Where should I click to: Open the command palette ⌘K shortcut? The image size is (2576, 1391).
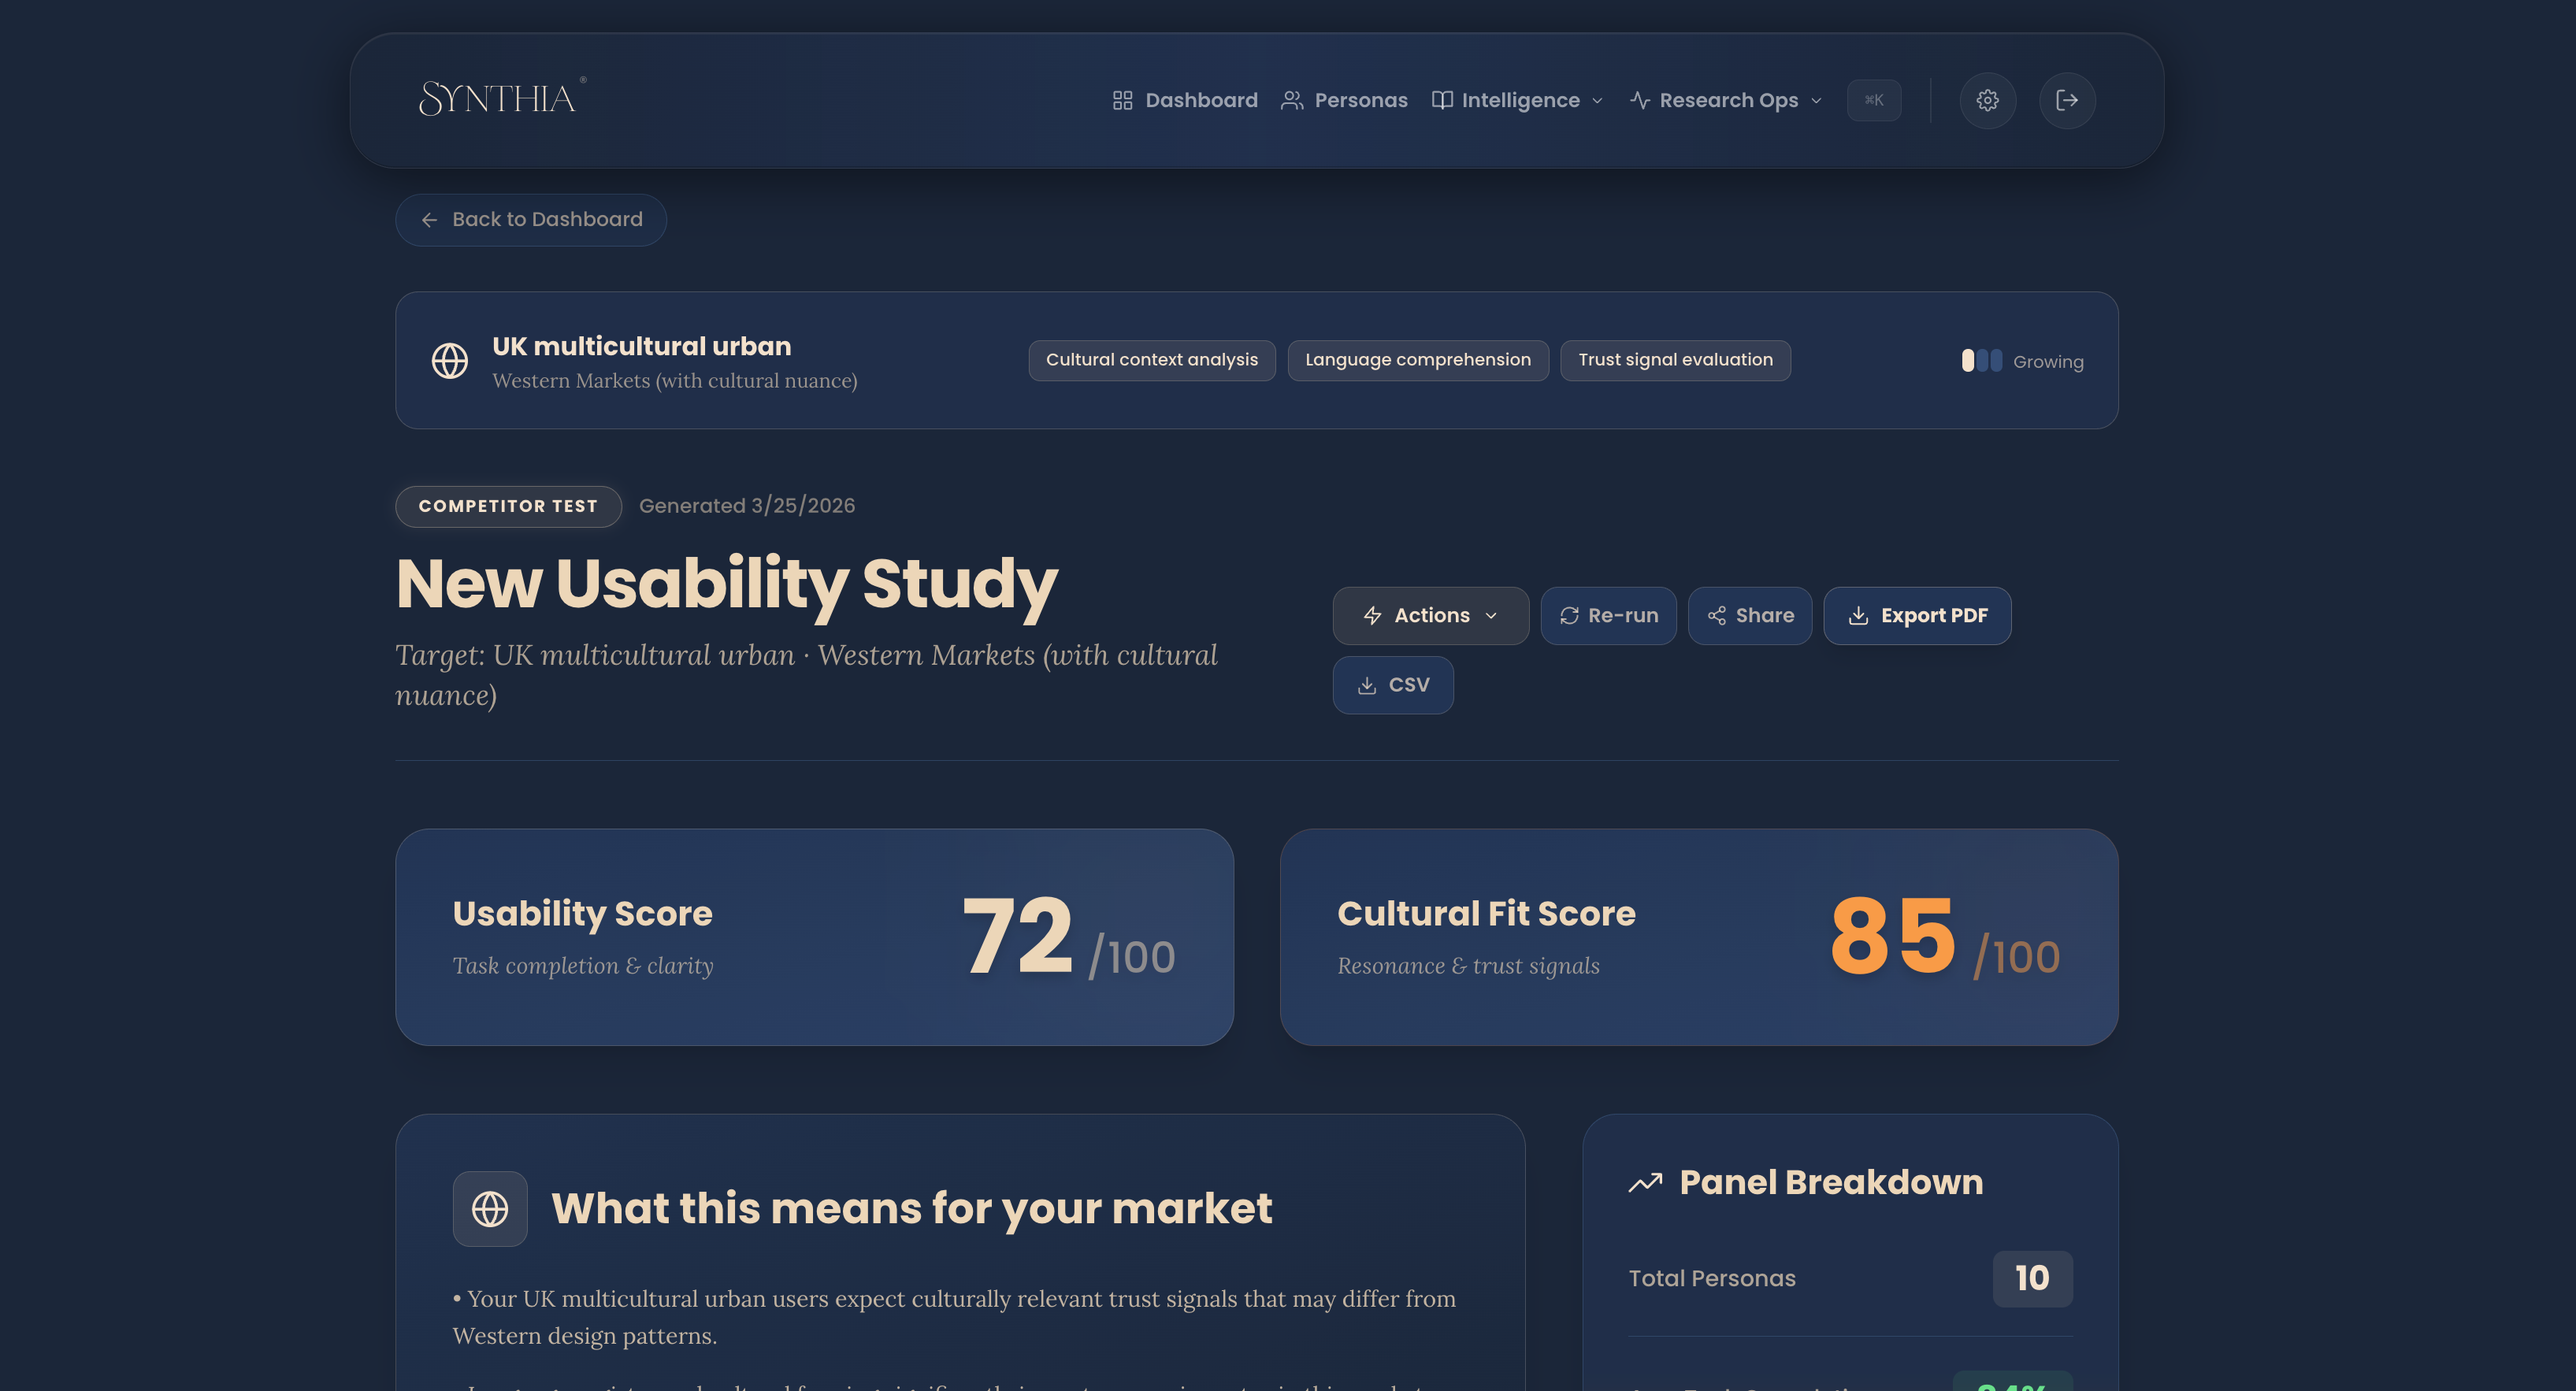[x=1873, y=100]
